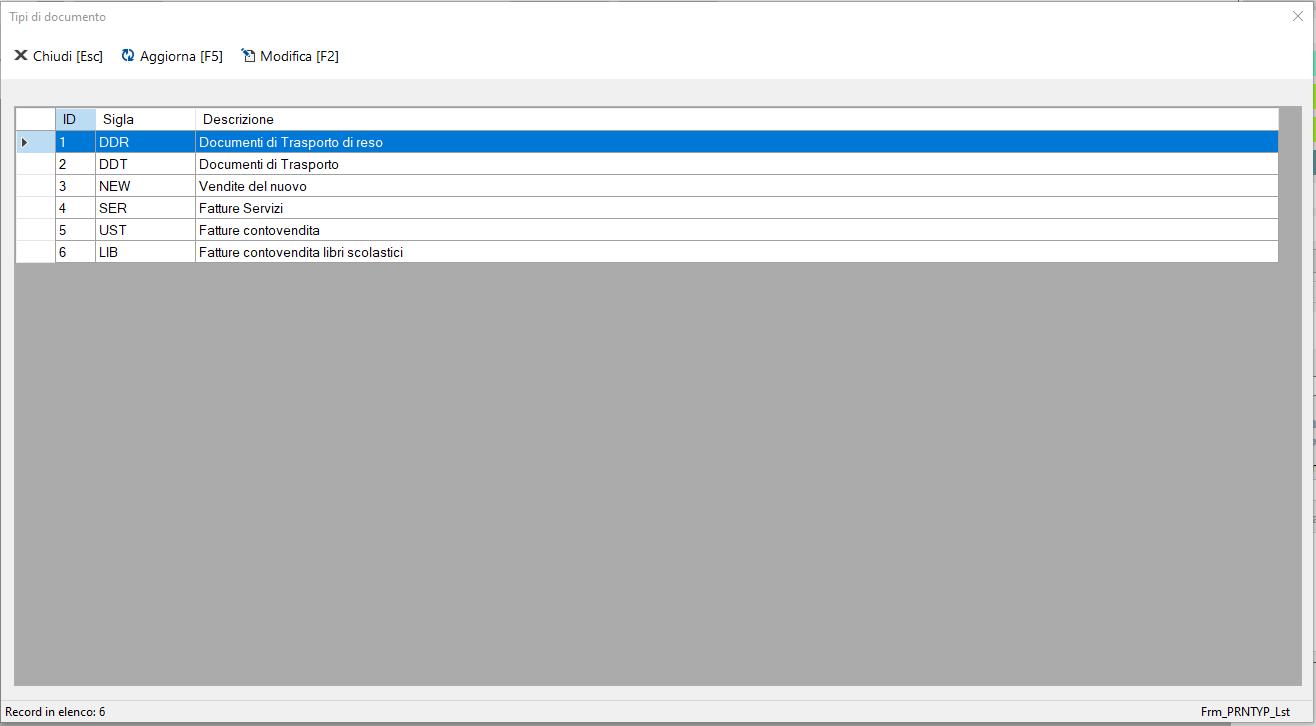Viewport: 1316px width, 726px height.
Task: Select the DDT sigla cell
Action: pos(145,164)
